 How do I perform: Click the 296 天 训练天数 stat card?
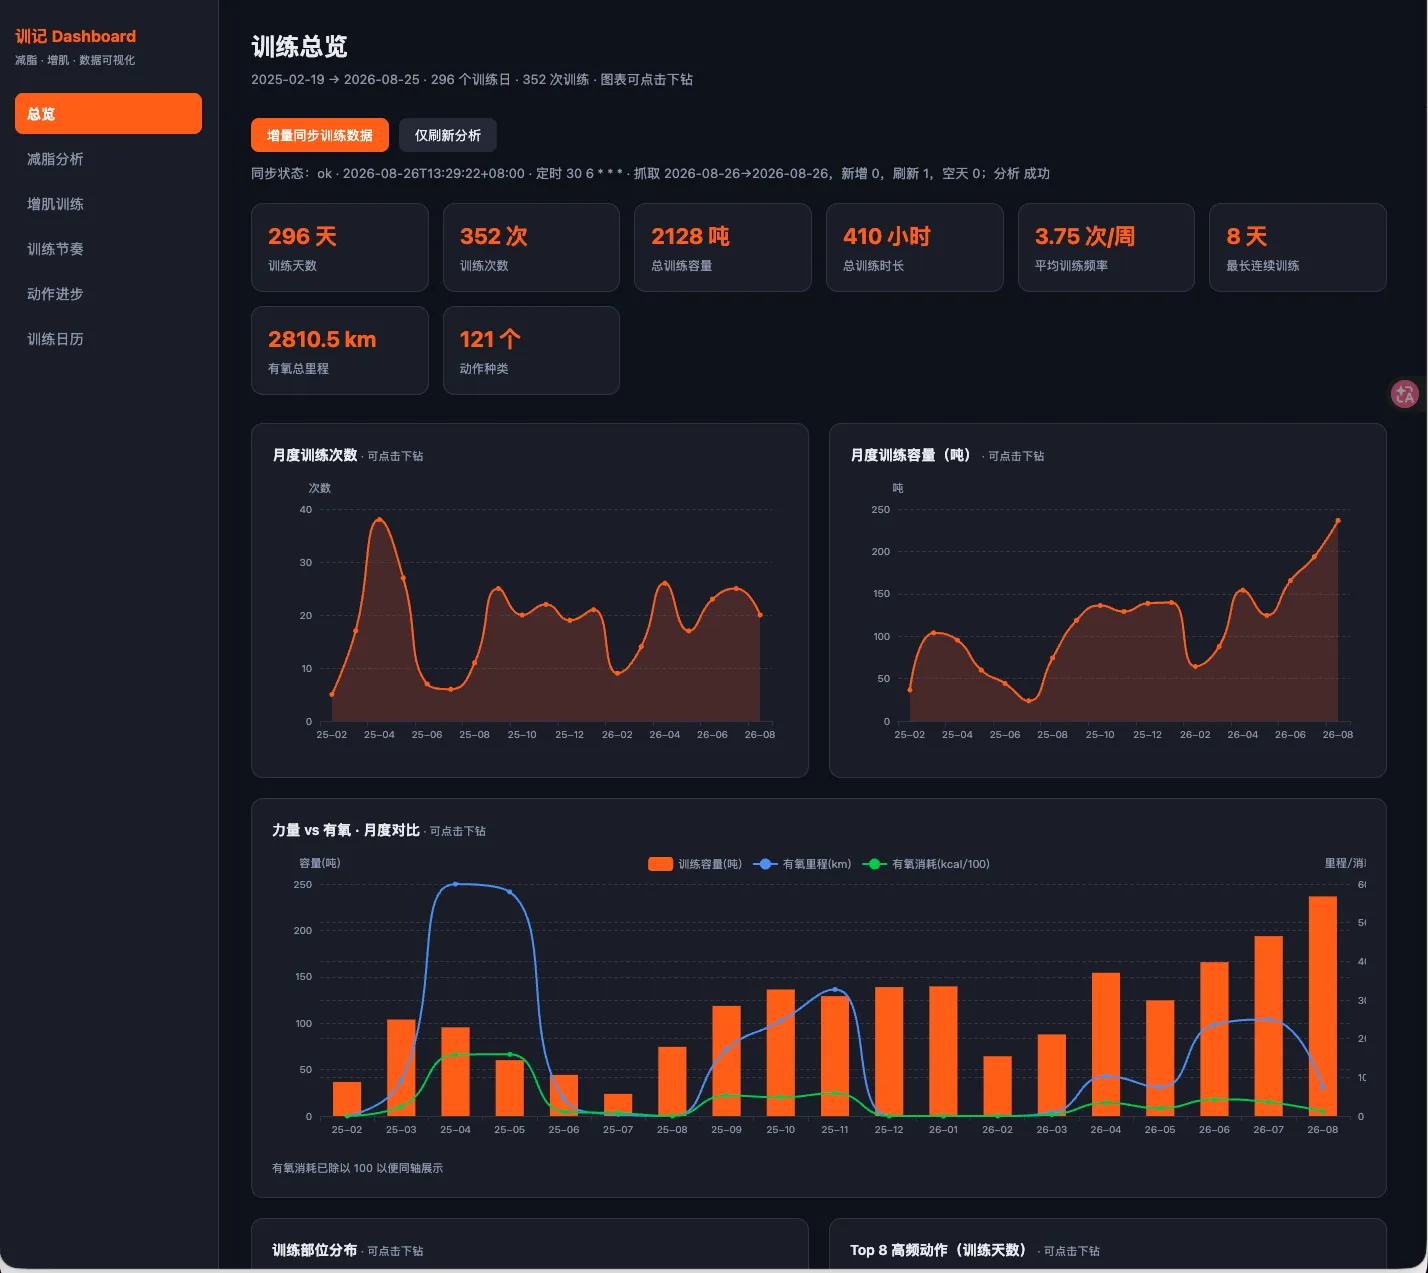(x=340, y=248)
